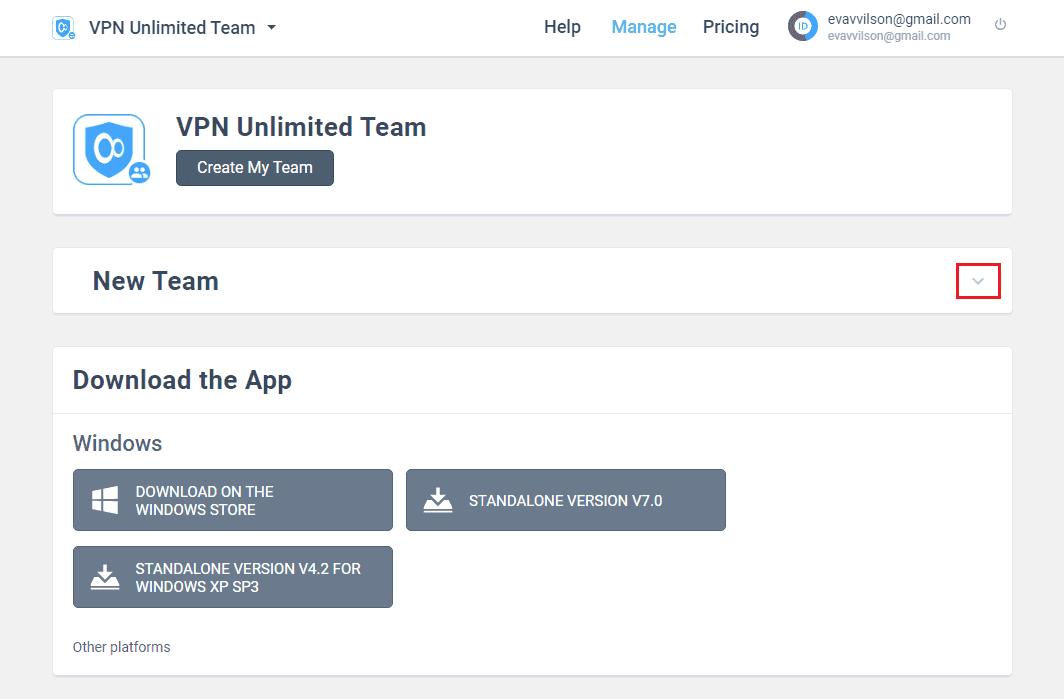Click the New Team heading
1064x699 pixels.
pos(156,281)
